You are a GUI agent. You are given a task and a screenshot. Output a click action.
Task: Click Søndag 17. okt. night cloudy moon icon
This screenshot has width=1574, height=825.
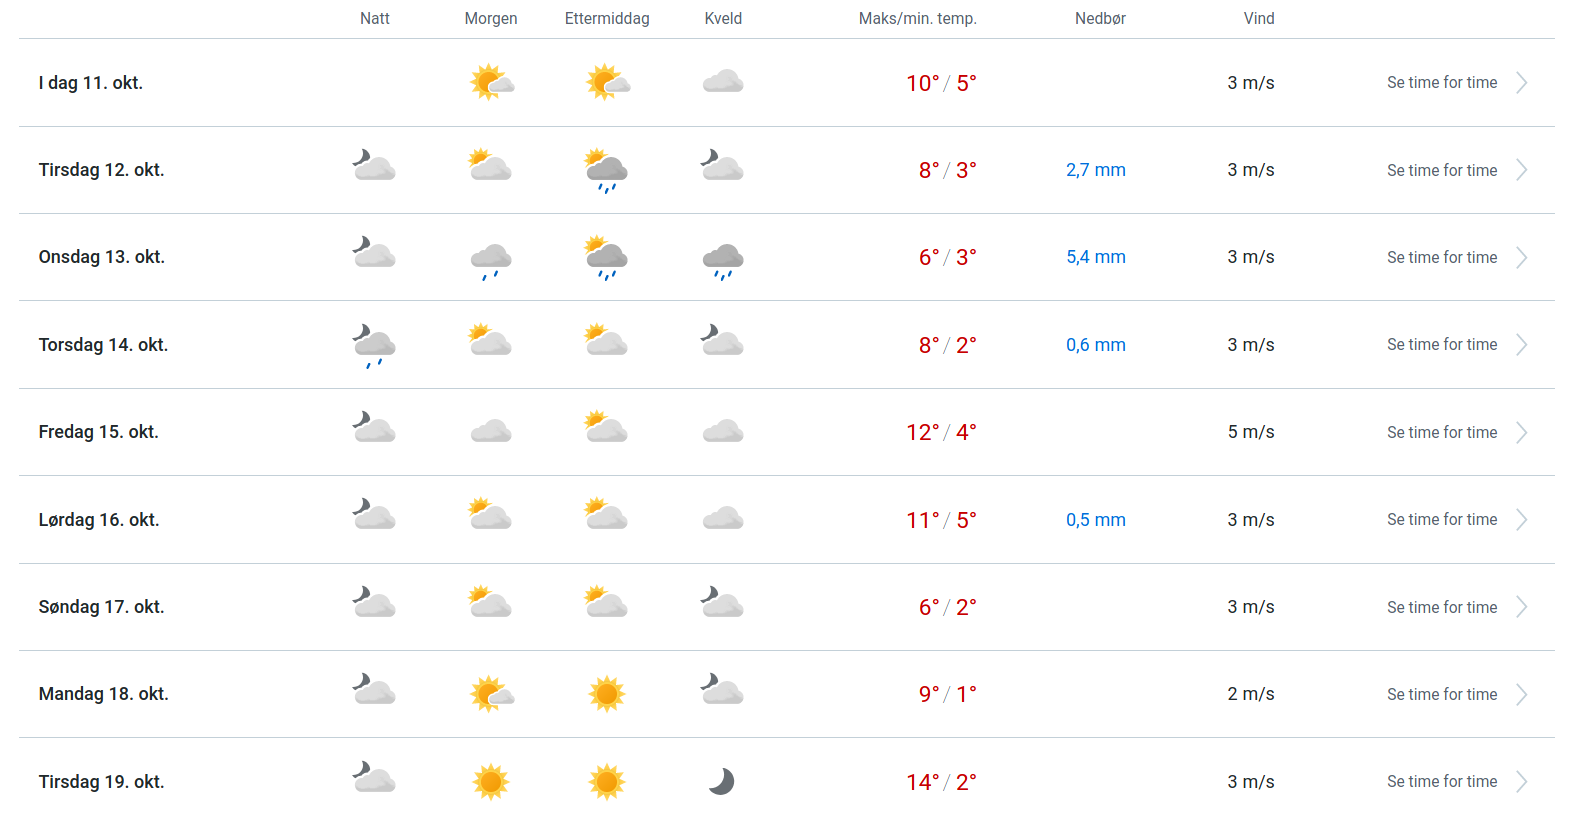click(x=375, y=603)
